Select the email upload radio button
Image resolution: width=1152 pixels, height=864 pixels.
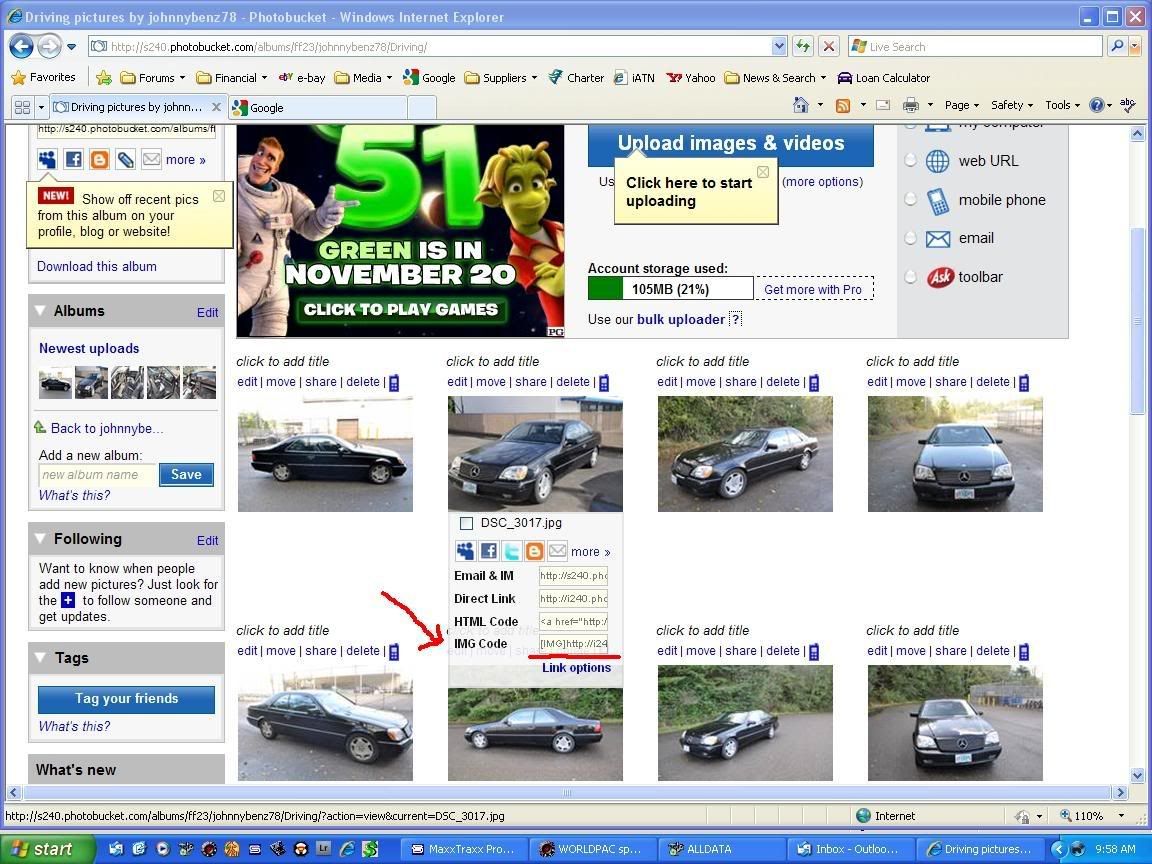[x=910, y=238]
